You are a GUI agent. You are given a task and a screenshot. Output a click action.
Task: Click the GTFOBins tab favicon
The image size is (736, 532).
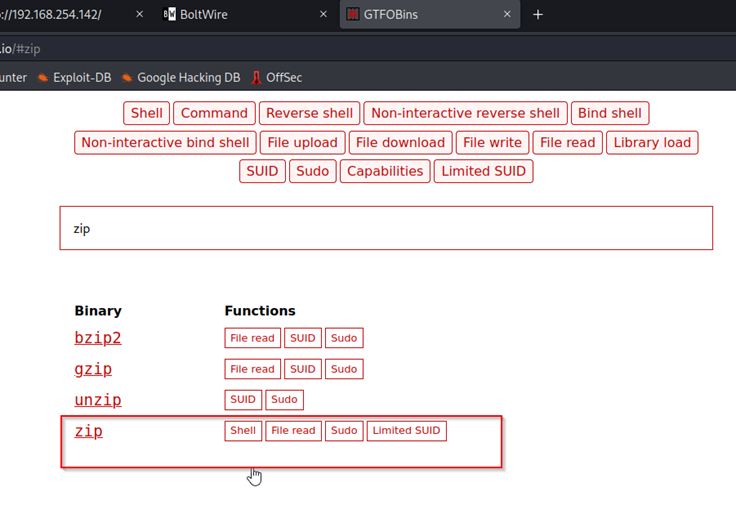(x=353, y=14)
